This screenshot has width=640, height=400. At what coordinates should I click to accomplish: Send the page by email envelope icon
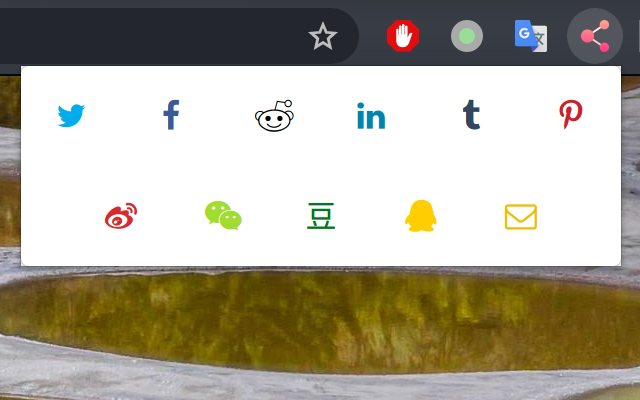coord(521,217)
